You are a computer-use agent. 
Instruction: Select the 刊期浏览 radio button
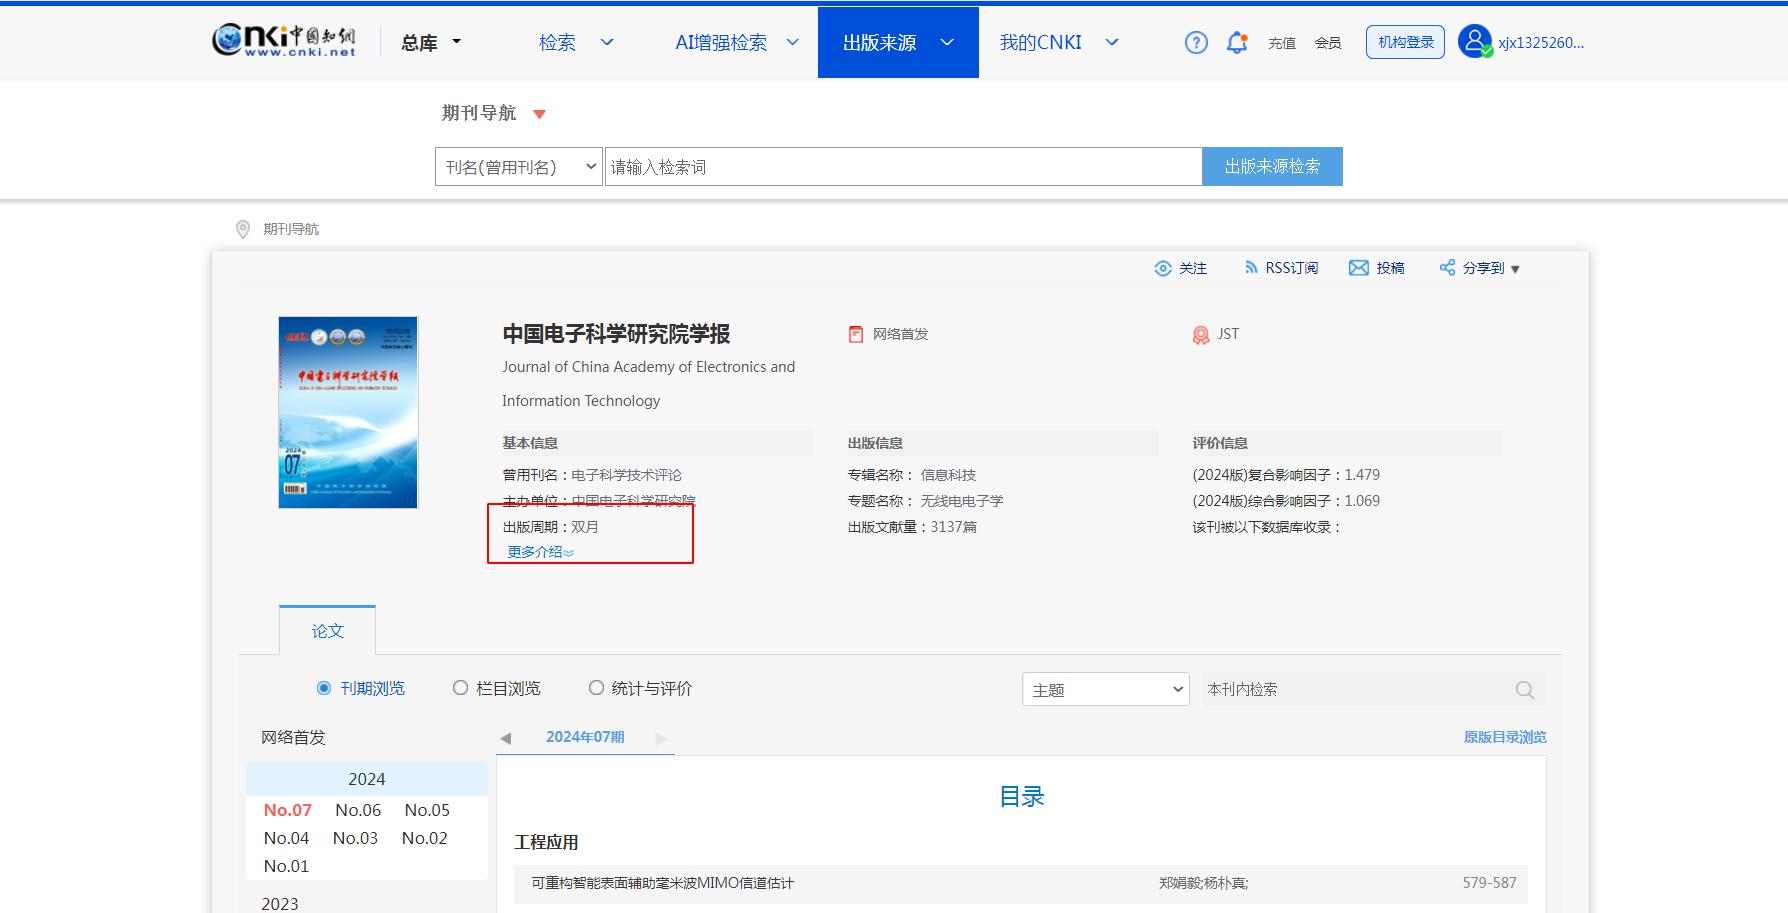(324, 688)
